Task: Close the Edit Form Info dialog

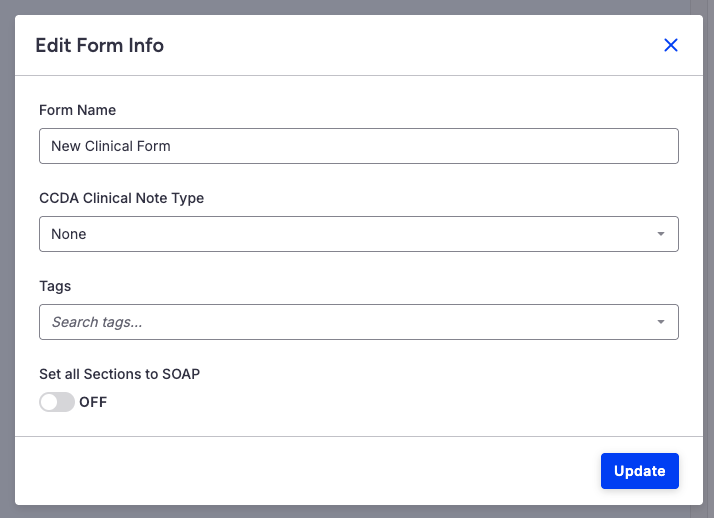Action: pyautogui.click(x=671, y=45)
